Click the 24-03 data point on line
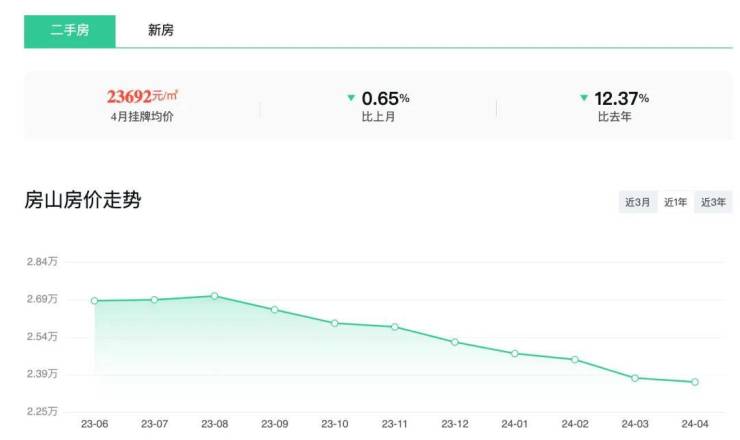 point(634,378)
